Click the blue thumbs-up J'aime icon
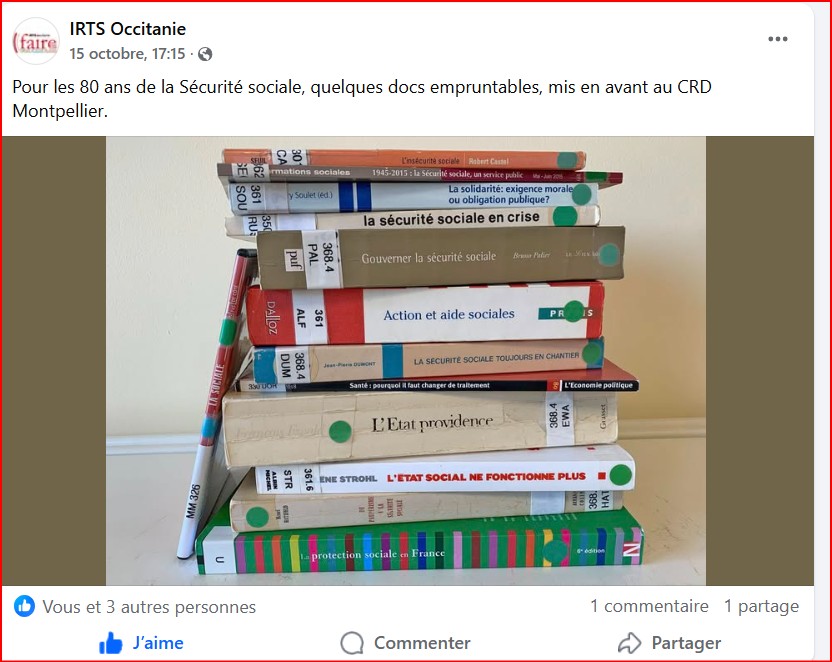 point(110,643)
